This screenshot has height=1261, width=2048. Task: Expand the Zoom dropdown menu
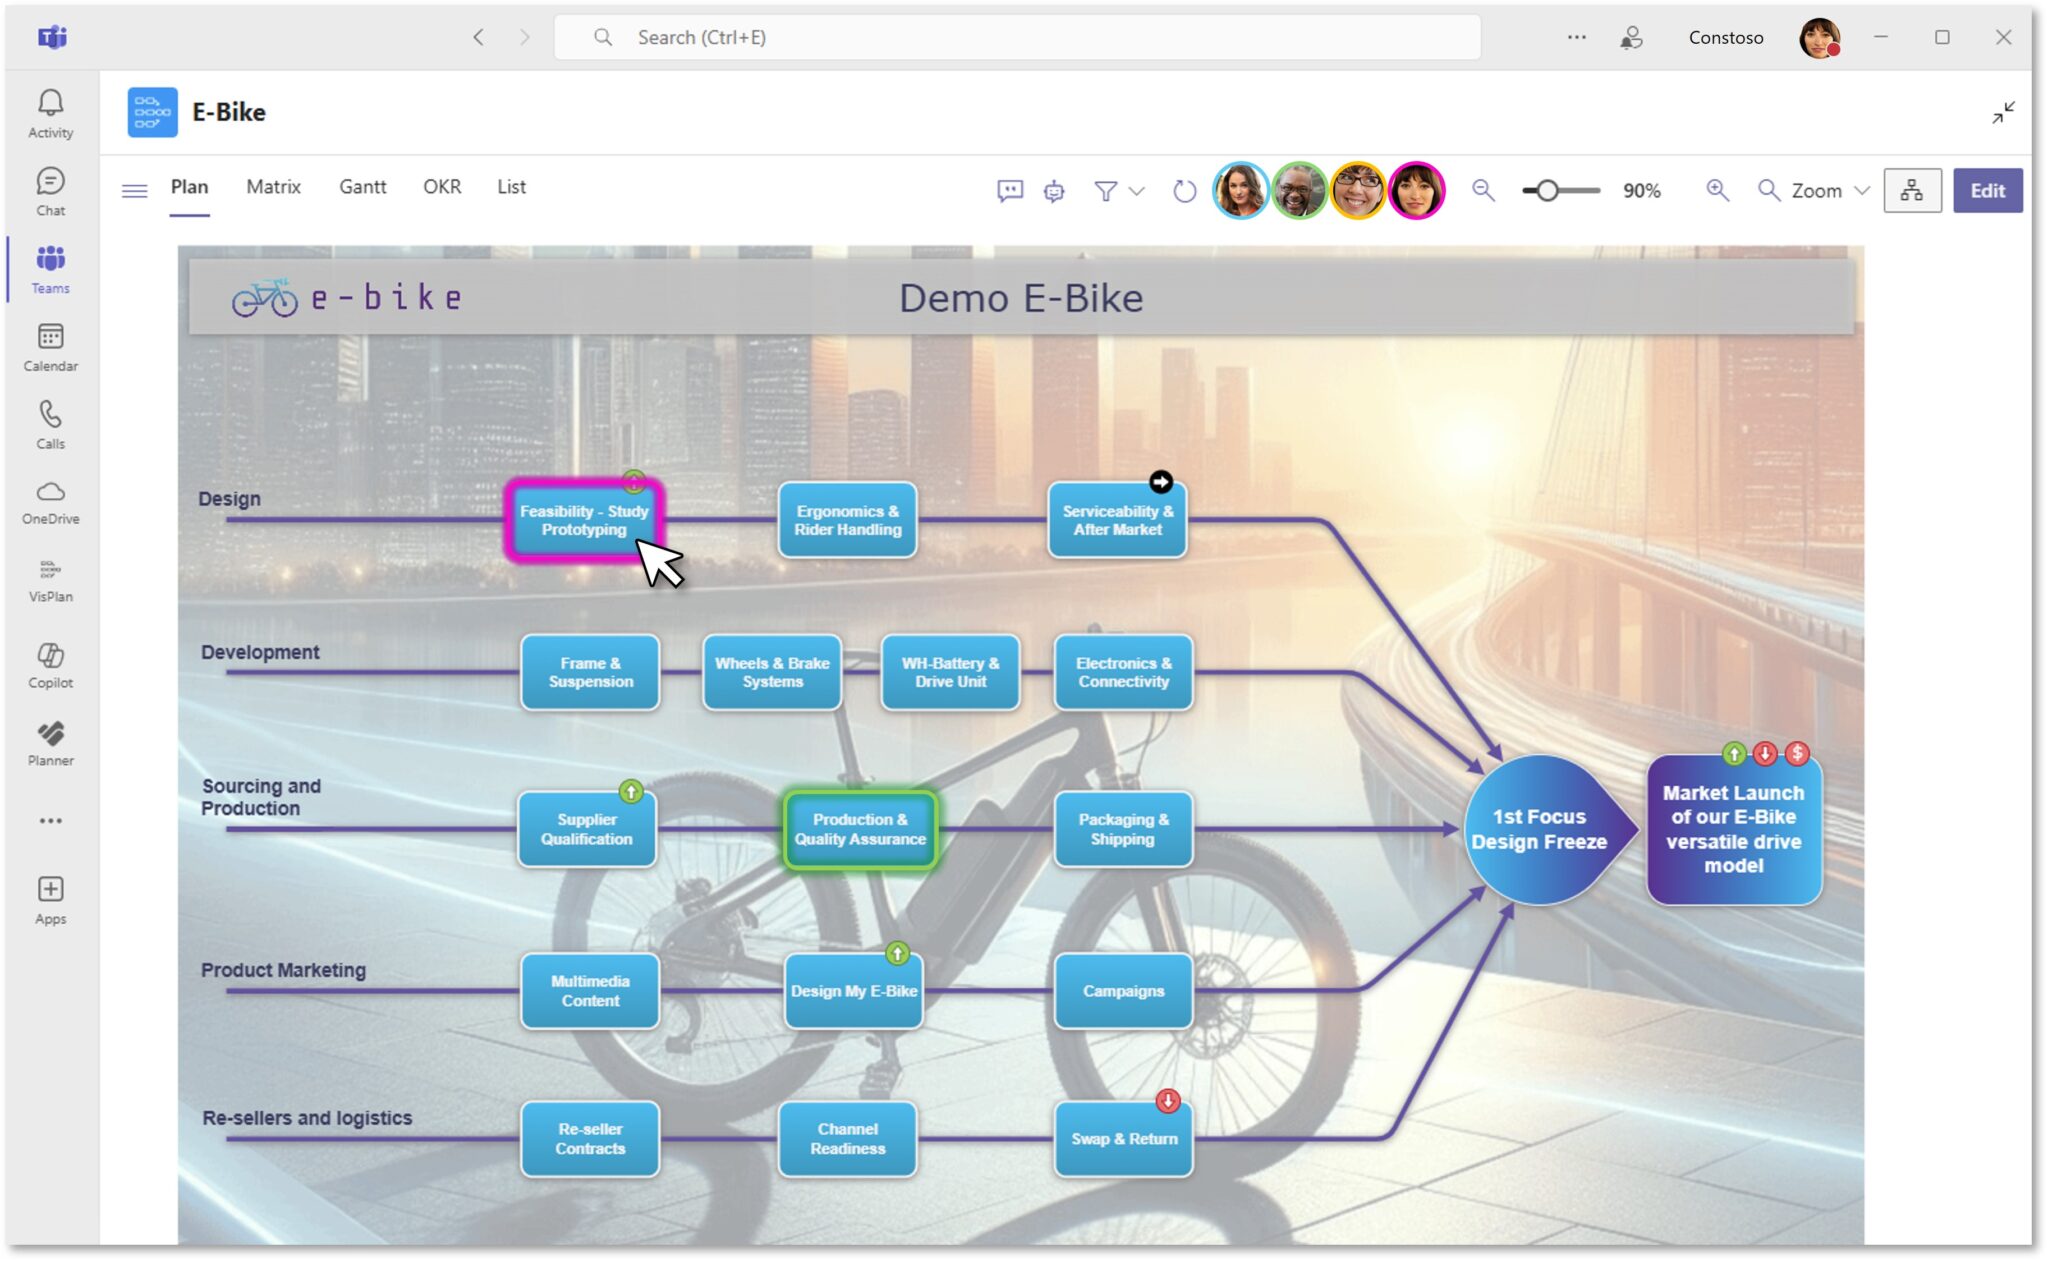[x=1862, y=190]
